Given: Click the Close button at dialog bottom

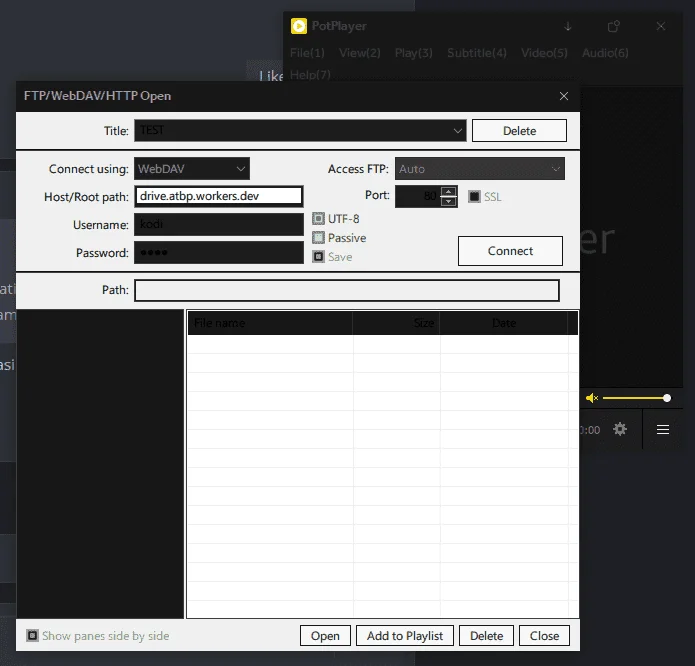Looking at the screenshot, I should click(544, 636).
